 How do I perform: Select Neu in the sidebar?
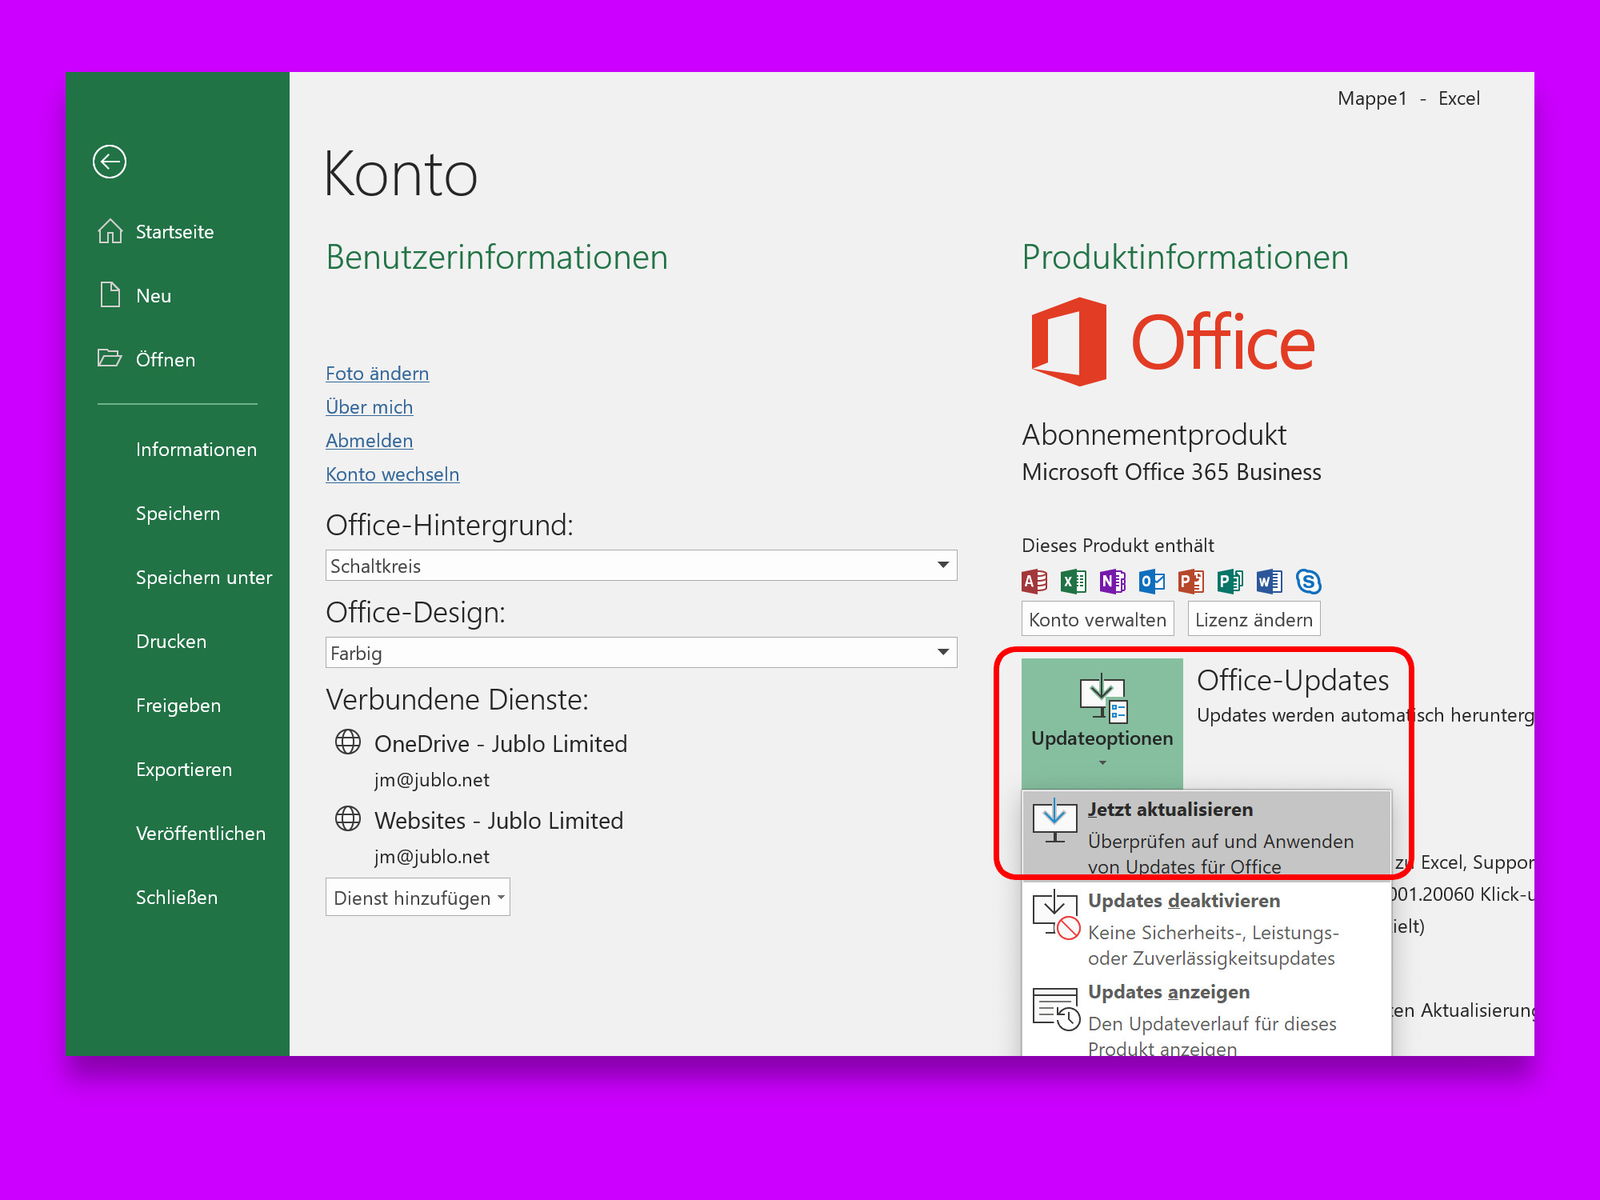(154, 295)
